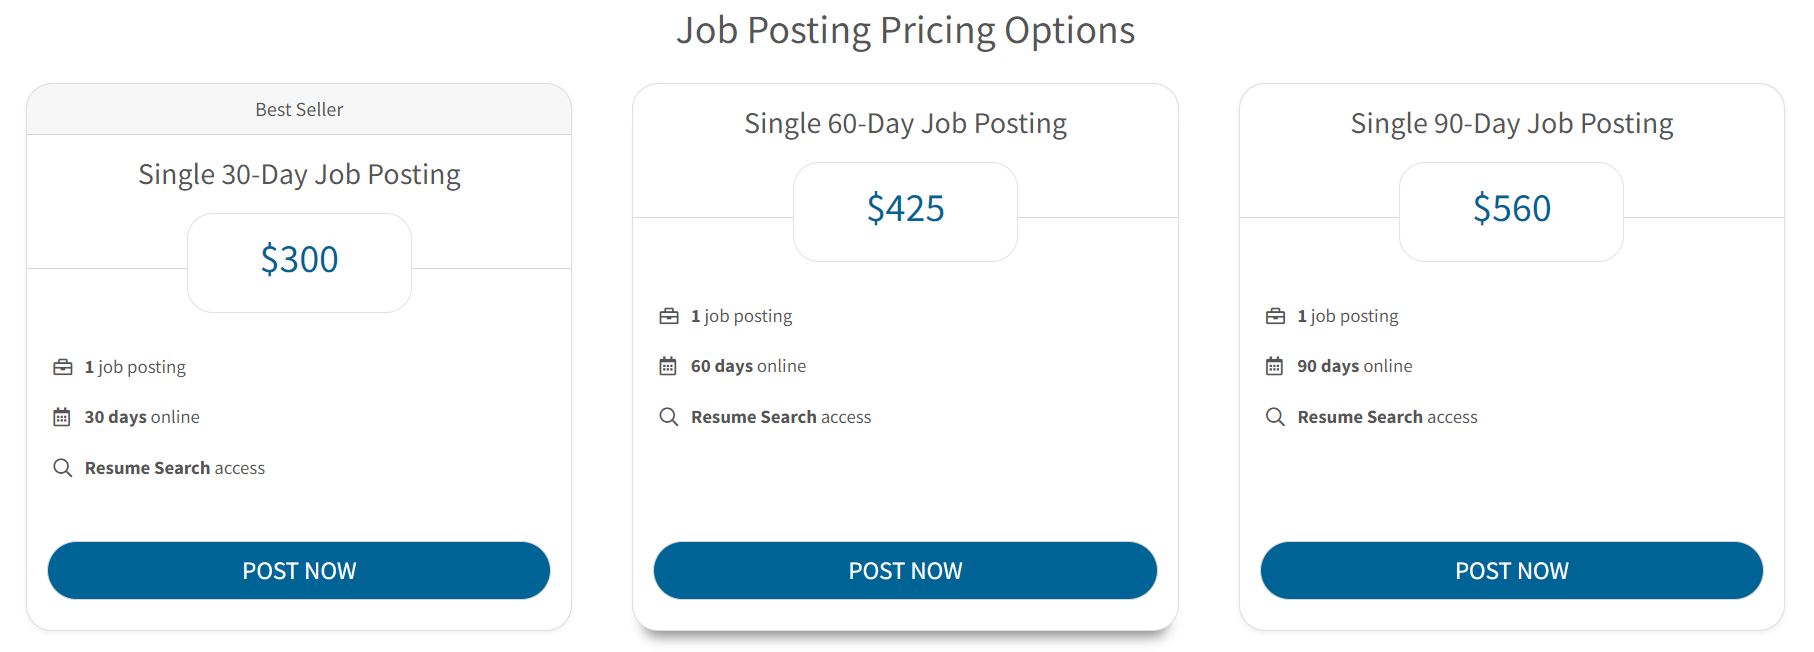The image size is (1814, 652).
Task: Click briefcase icon in 30-Day posting card
Action: [x=63, y=367]
